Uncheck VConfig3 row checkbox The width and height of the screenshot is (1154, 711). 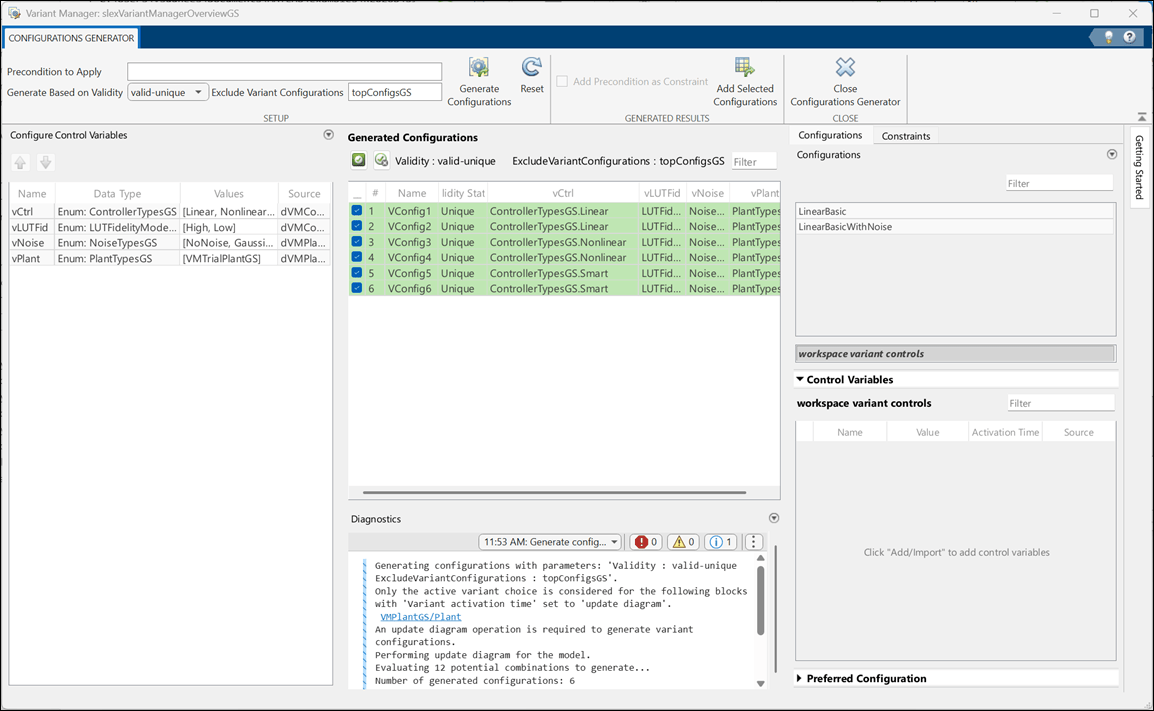[x=357, y=241]
